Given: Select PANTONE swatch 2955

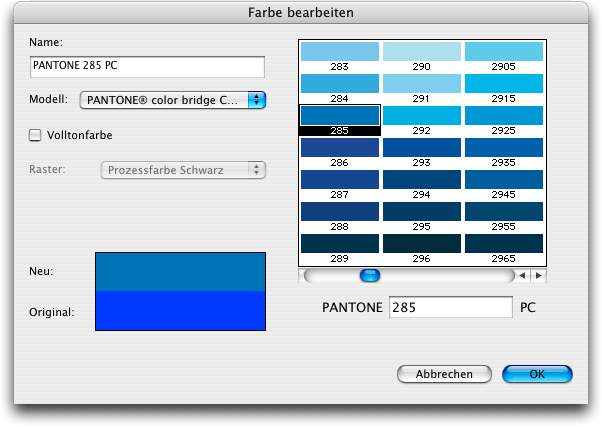Looking at the screenshot, I should coord(504,212).
